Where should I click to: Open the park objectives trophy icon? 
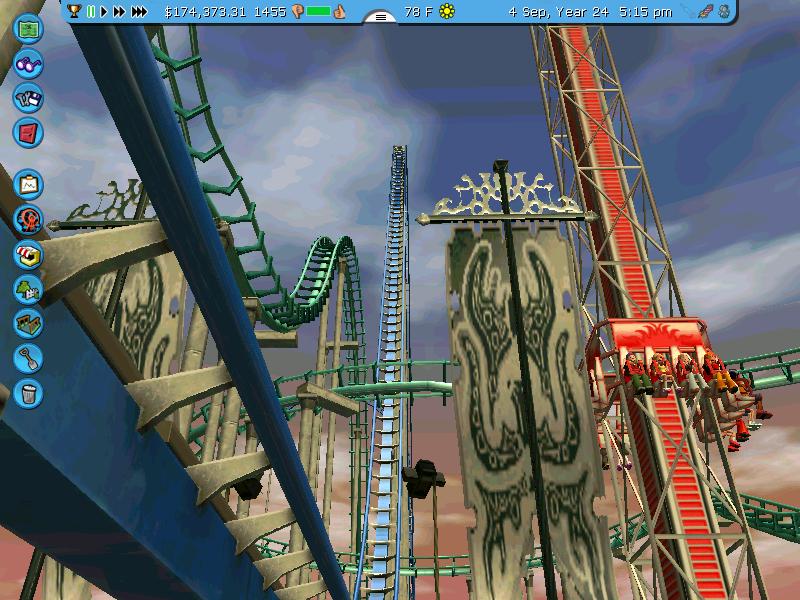point(74,11)
